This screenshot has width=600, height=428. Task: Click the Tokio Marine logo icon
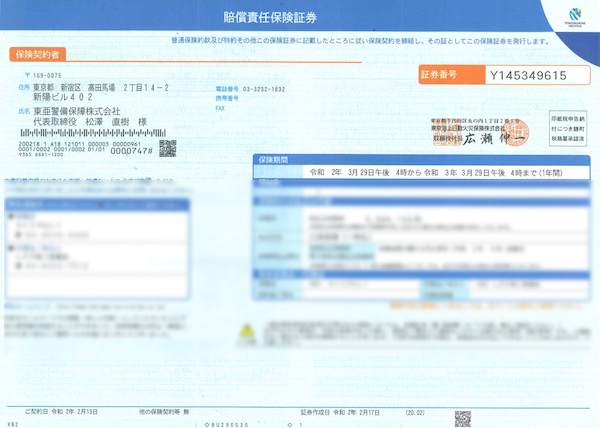coord(575,15)
